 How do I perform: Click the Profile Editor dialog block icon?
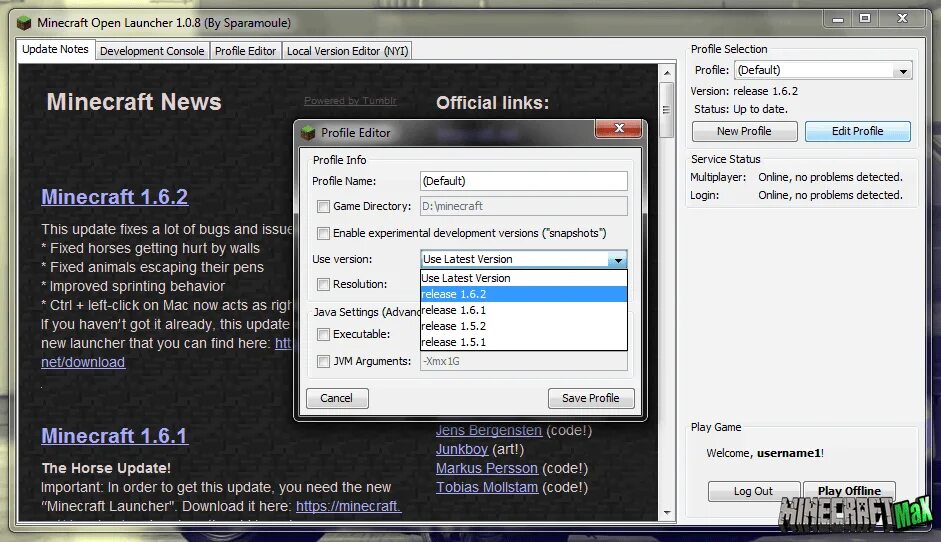pos(308,133)
